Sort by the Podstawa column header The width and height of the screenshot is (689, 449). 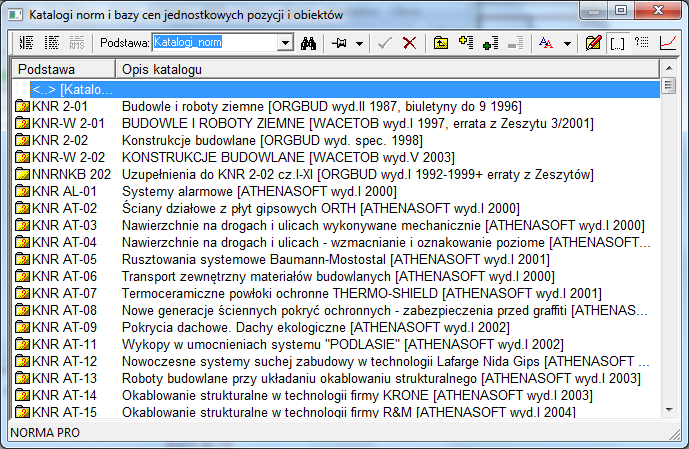[62, 69]
